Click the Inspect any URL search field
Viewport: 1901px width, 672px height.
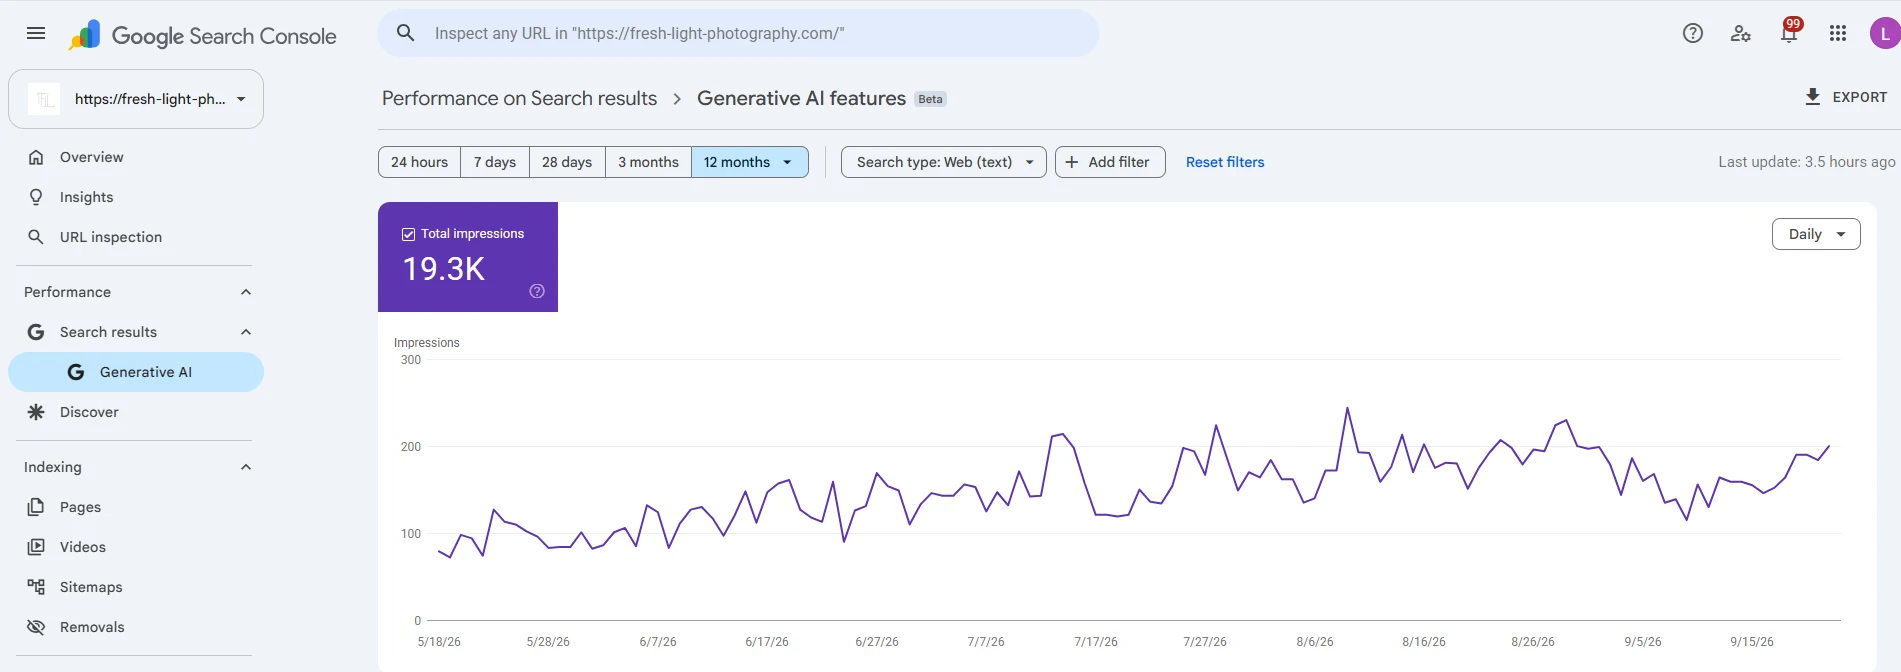(738, 33)
